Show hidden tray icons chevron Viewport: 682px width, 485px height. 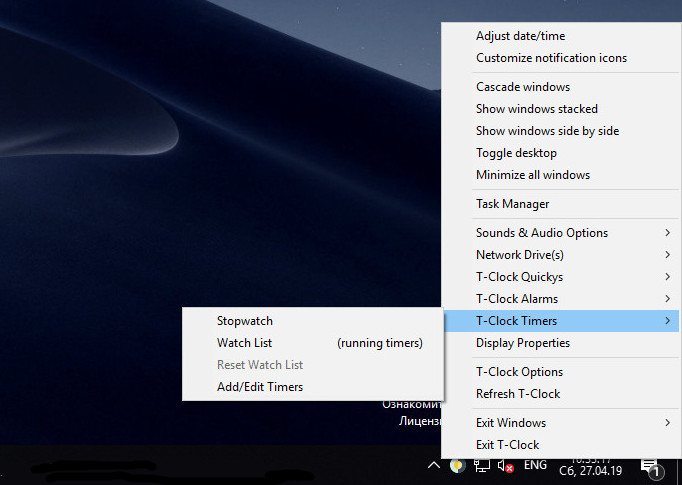[x=434, y=466]
